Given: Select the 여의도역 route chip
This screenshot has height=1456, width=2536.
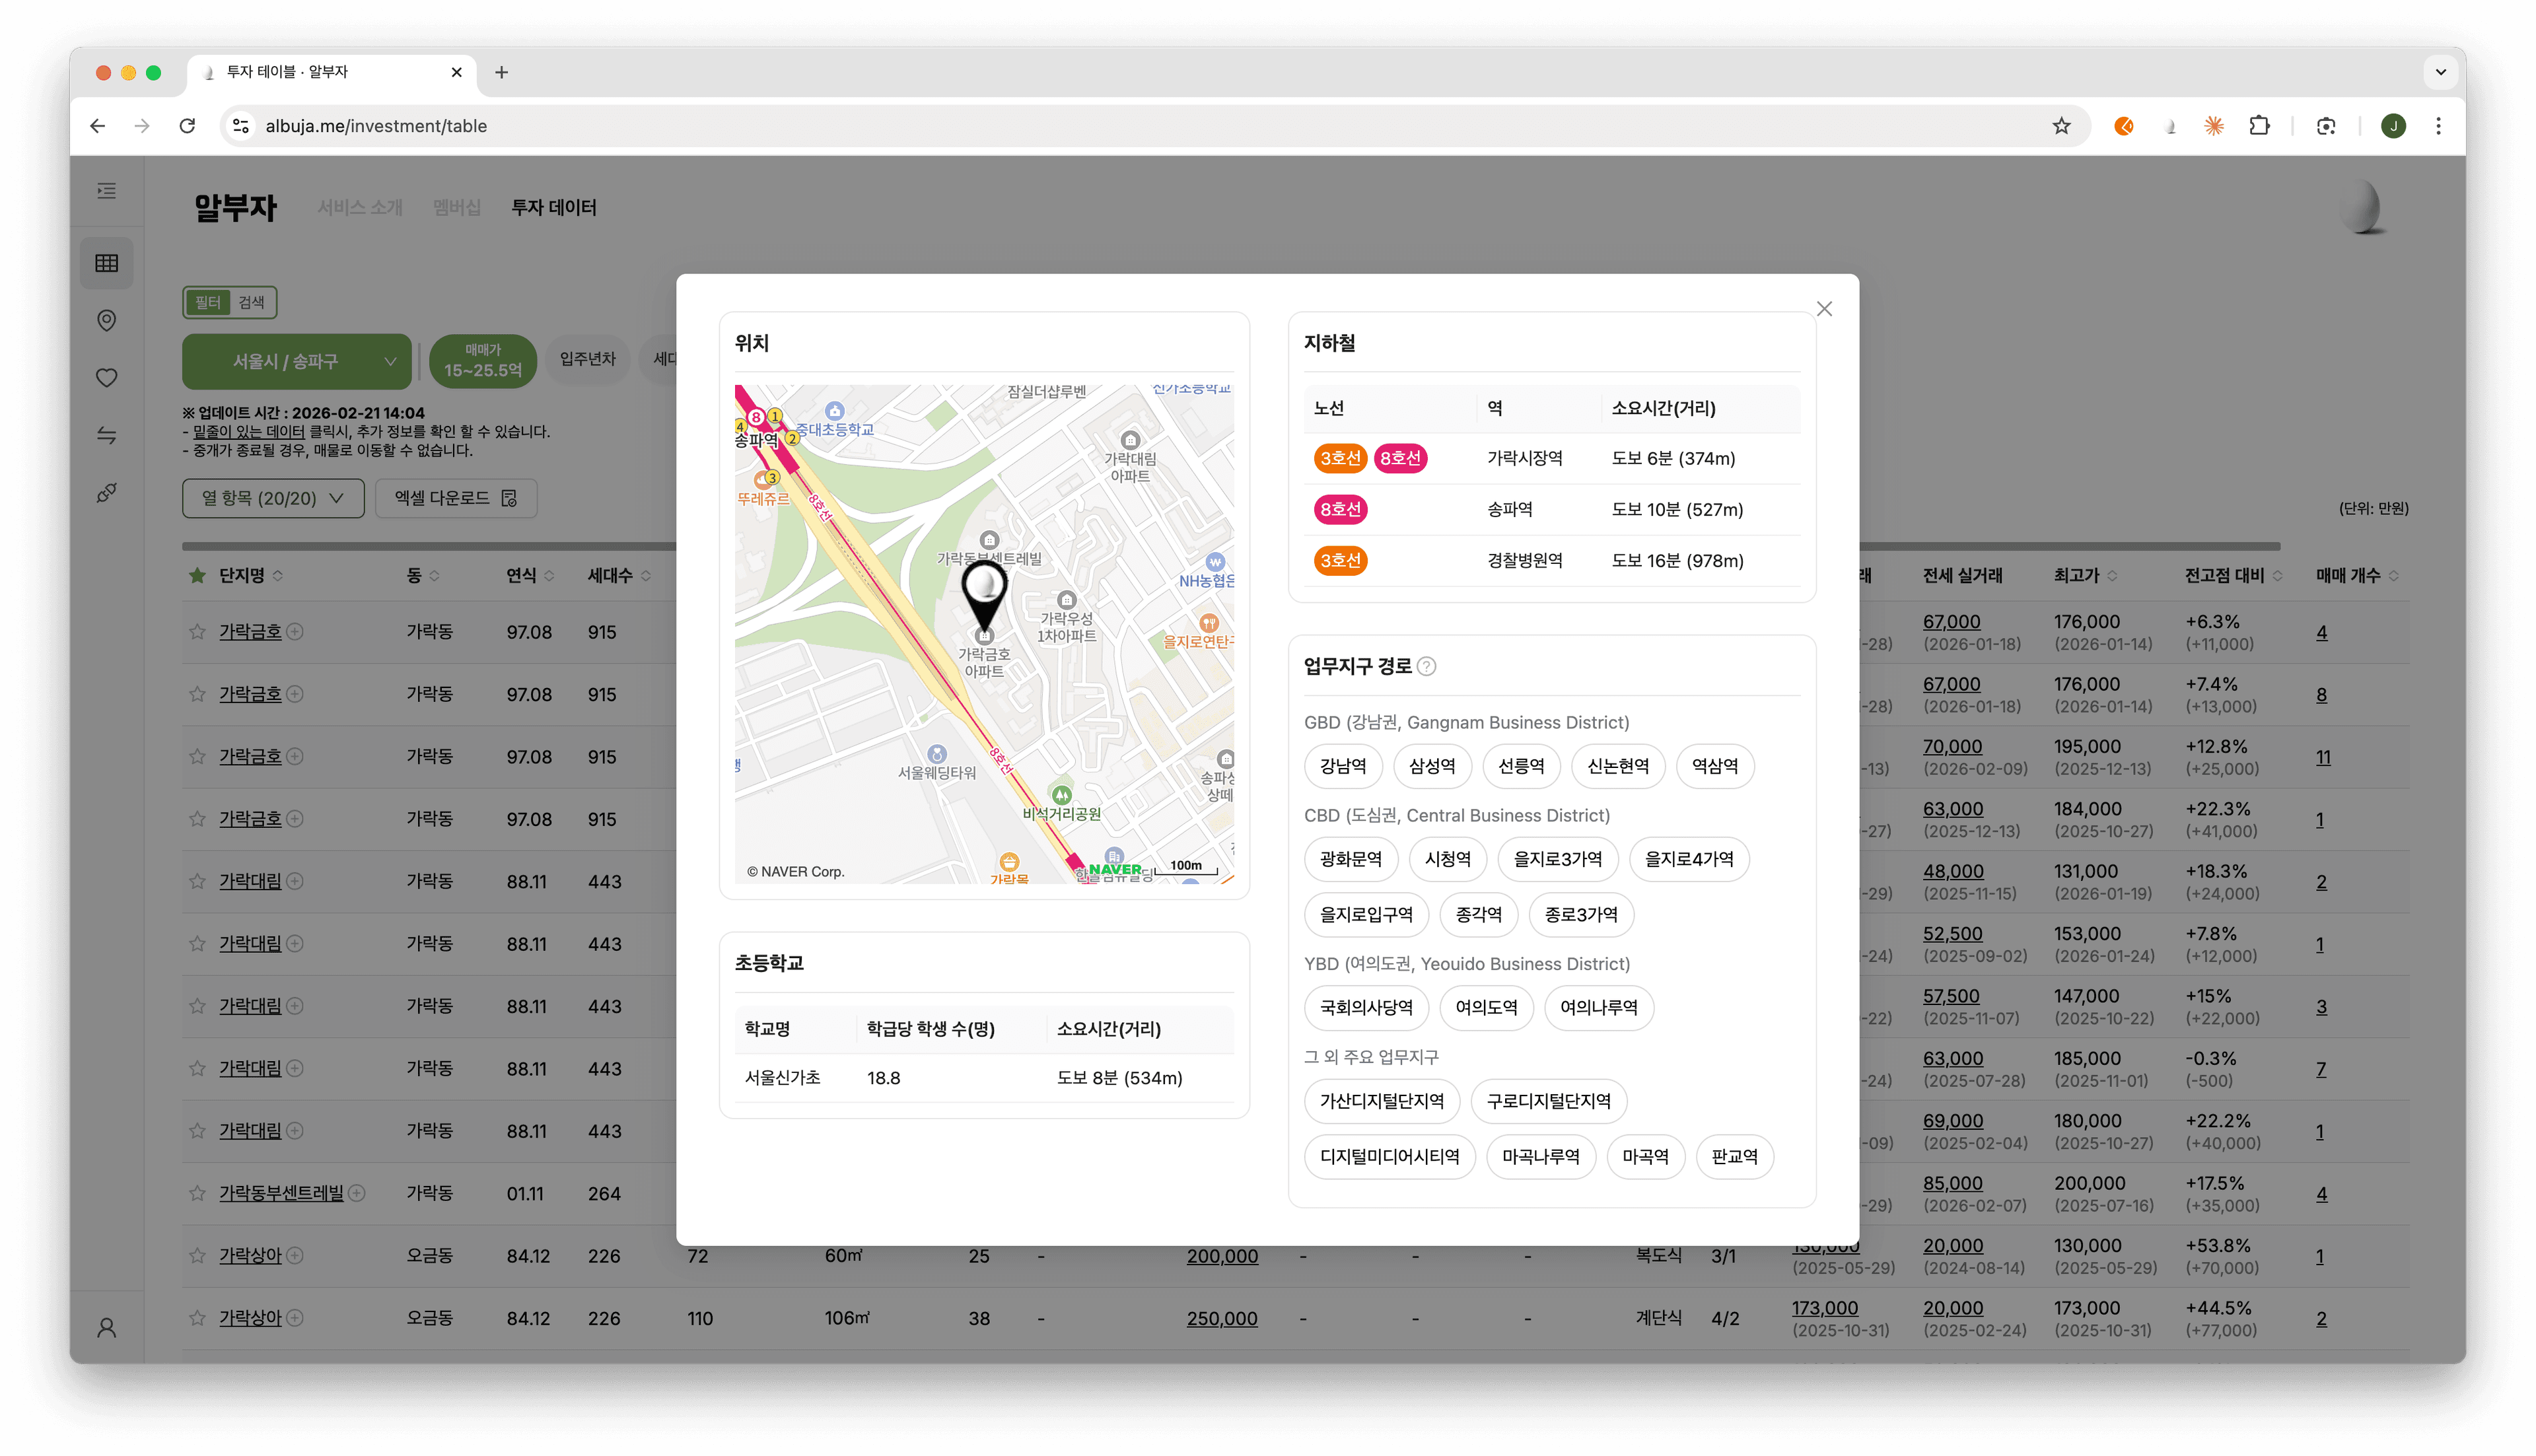Looking at the screenshot, I should click(x=1486, y=1007).
